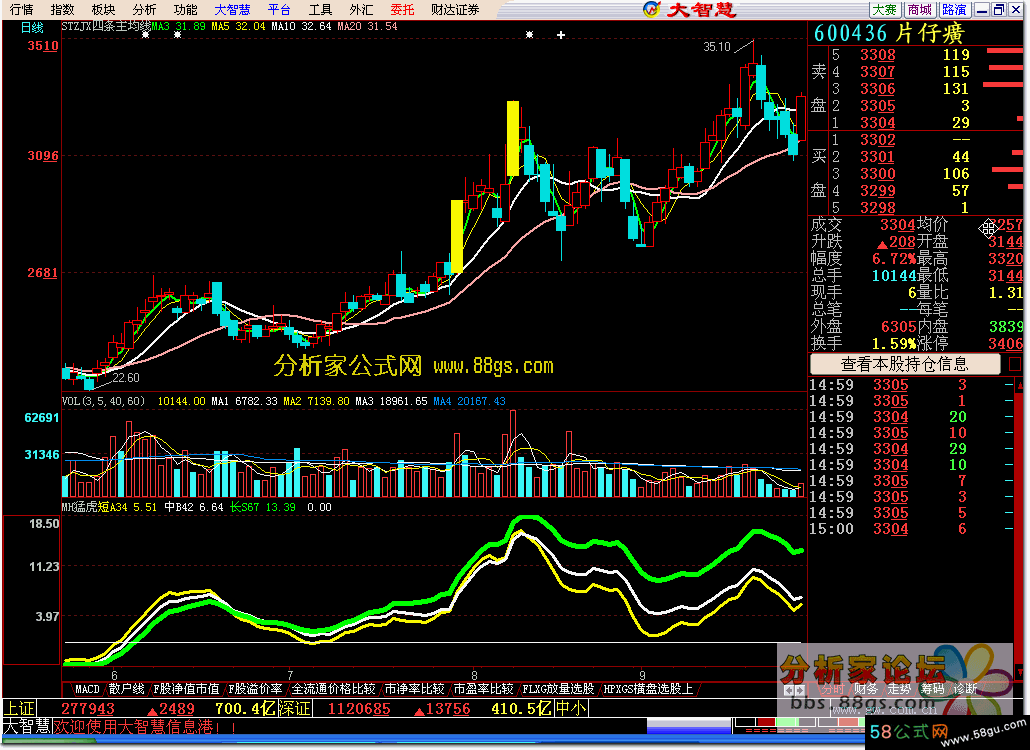1030x750 pixels.
Task: Click the 中小 index label in status bar
Action: tap(571, 709)
